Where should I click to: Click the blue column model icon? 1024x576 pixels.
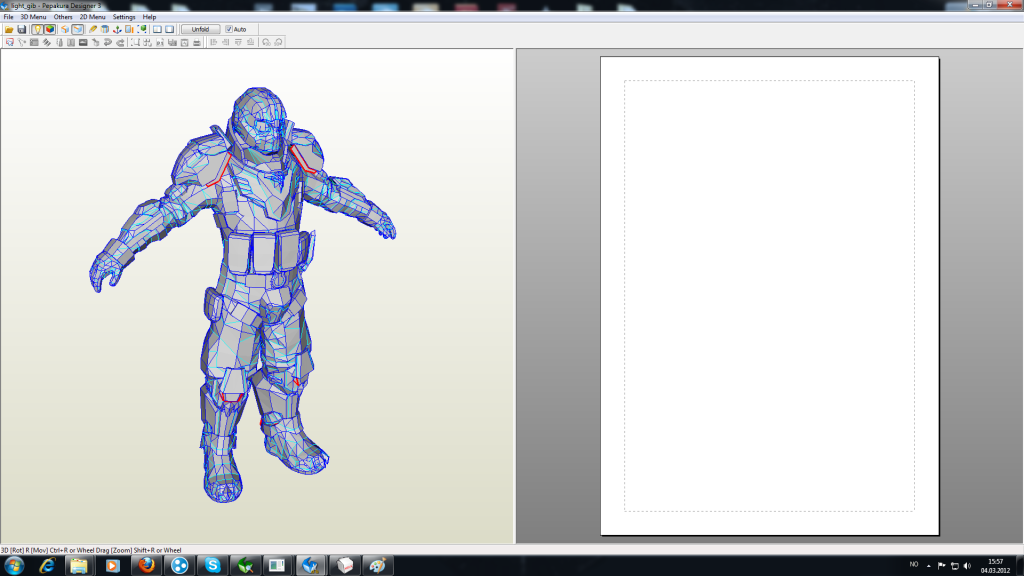click(104, 29)
